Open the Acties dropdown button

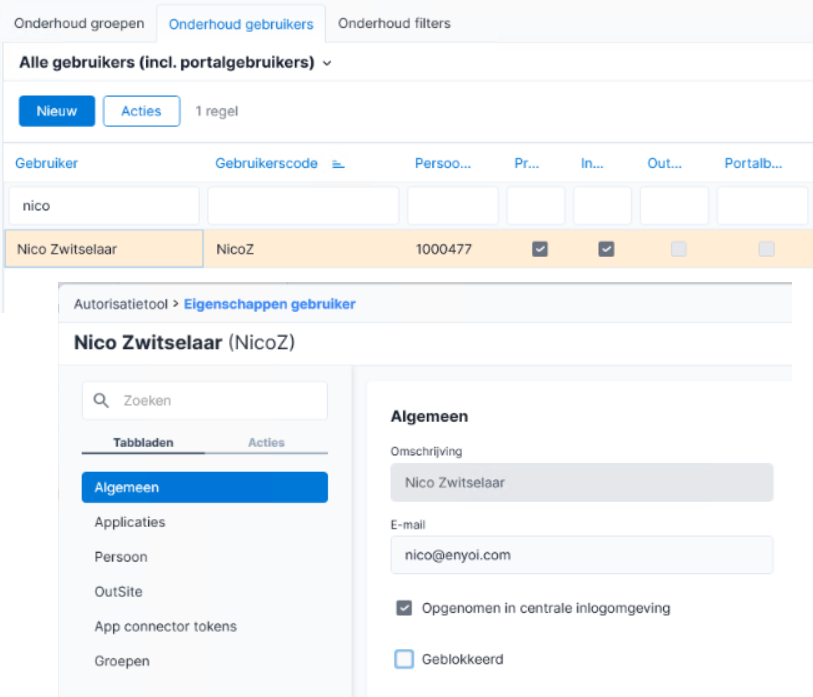click(142, 111)
